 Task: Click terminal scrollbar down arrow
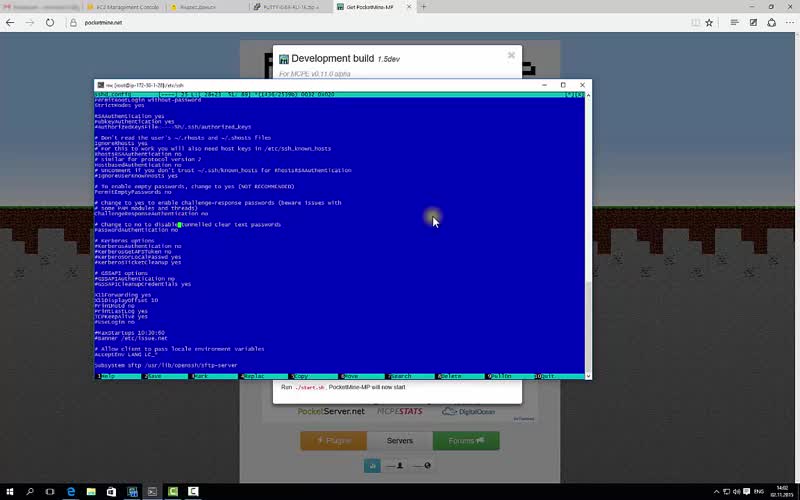point(588,376)
